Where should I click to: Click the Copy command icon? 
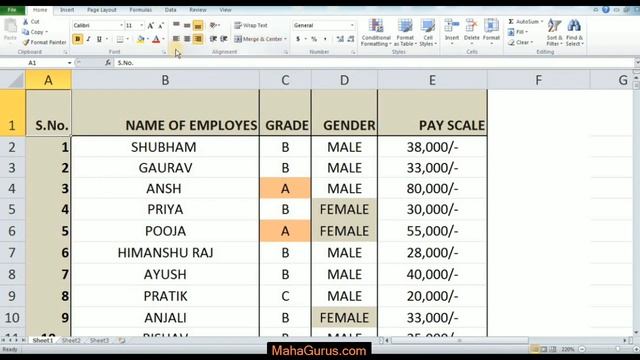coord(26,32)
